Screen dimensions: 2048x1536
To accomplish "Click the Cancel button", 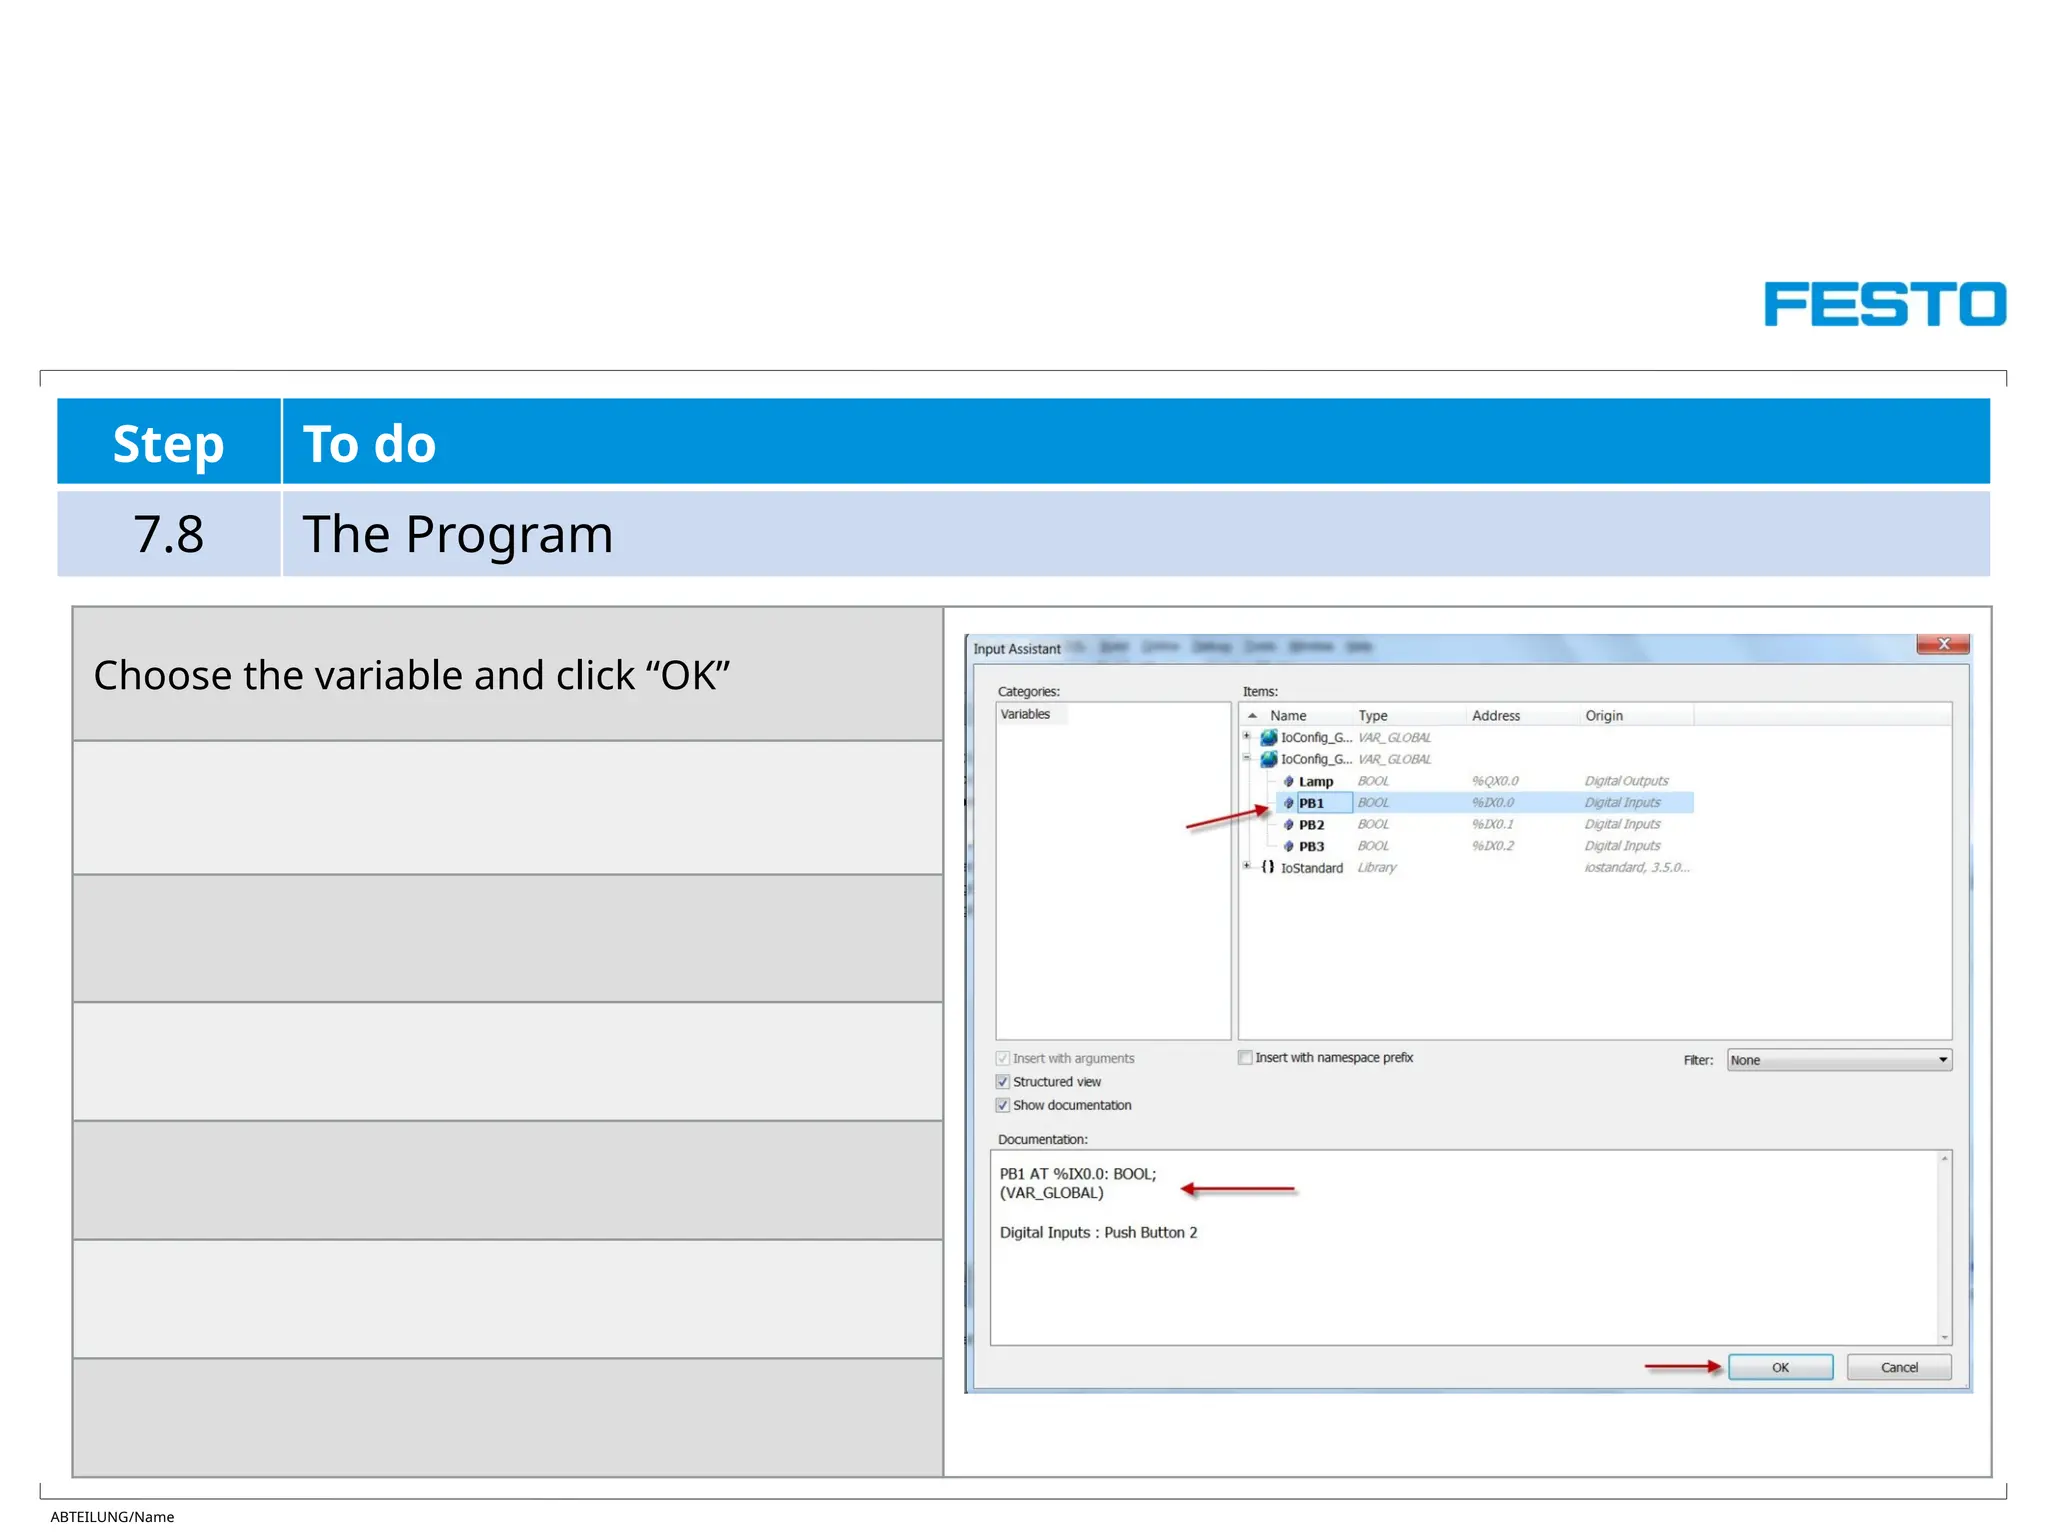I will click(x=1899, y=1367).
